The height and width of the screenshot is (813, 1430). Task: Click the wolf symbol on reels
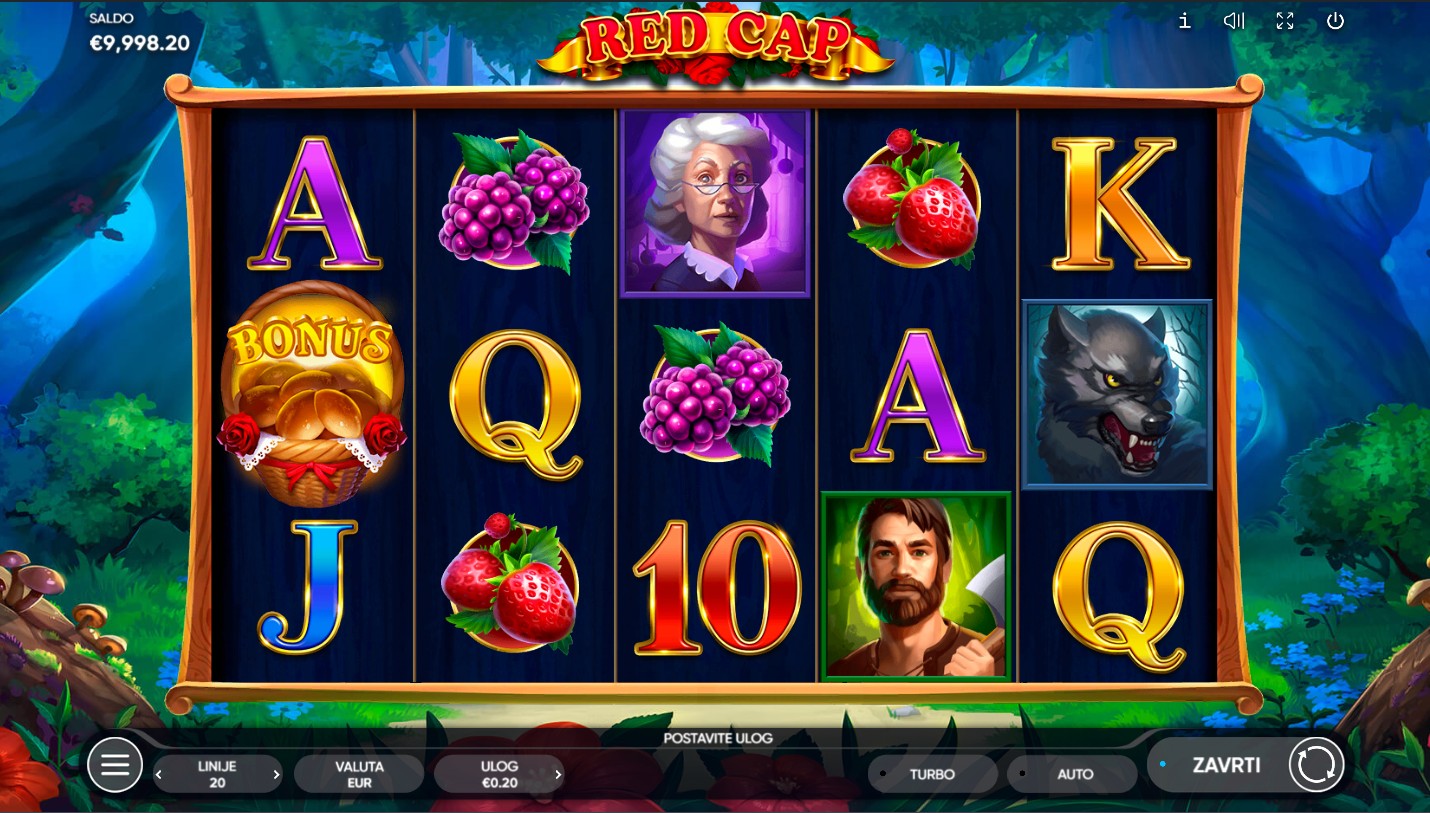(x=1117, y=394)
